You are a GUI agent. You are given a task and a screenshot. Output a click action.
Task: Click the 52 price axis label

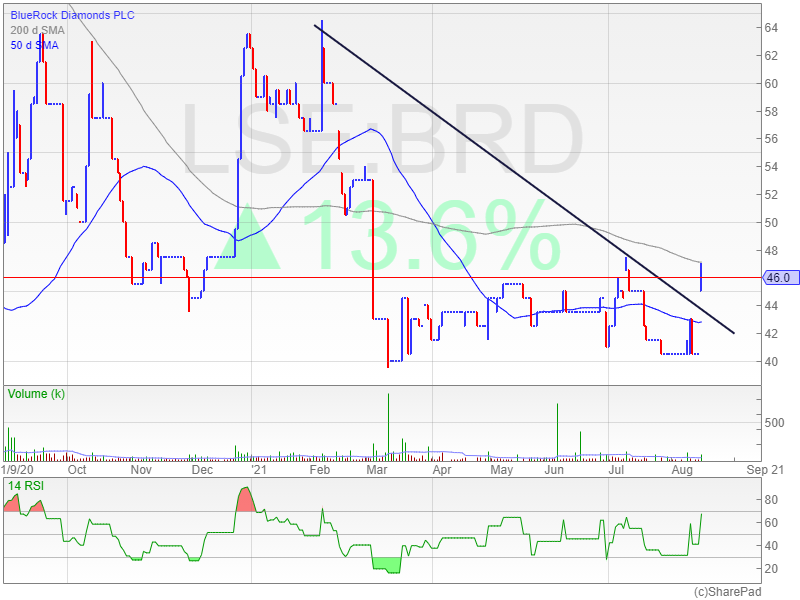[x=771, y=194]
